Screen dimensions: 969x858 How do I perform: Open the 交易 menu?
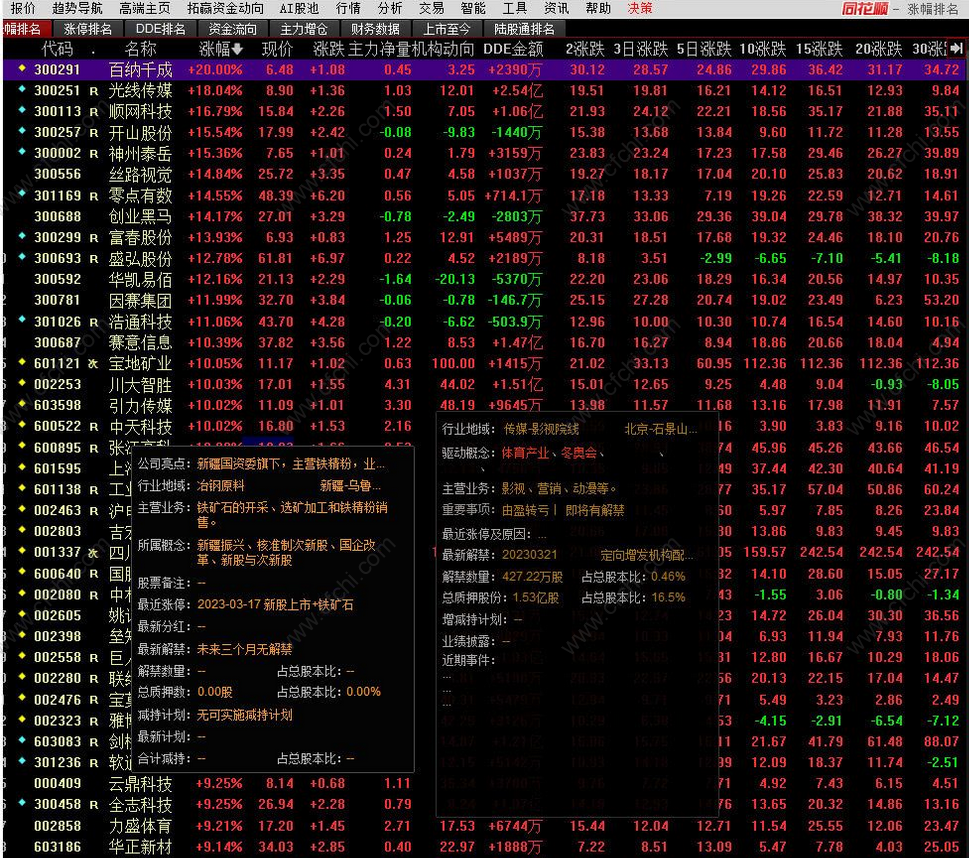pyautogui.click(x=431, y=8)
